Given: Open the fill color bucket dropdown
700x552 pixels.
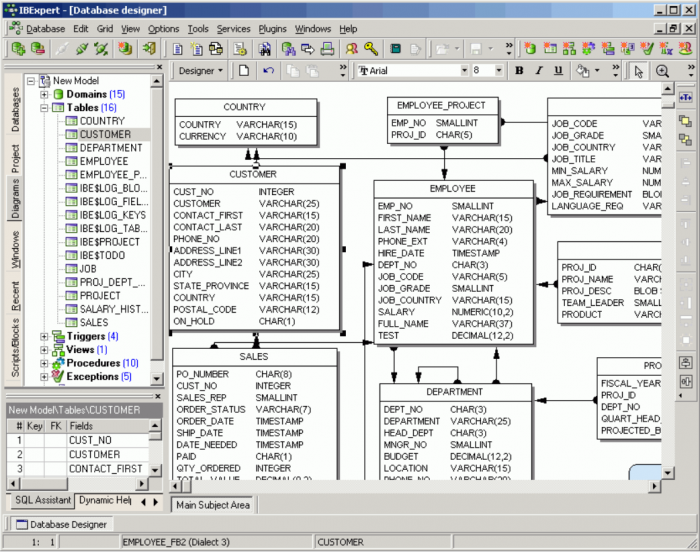Looking at the screenshot, I should tap(597, 71).
